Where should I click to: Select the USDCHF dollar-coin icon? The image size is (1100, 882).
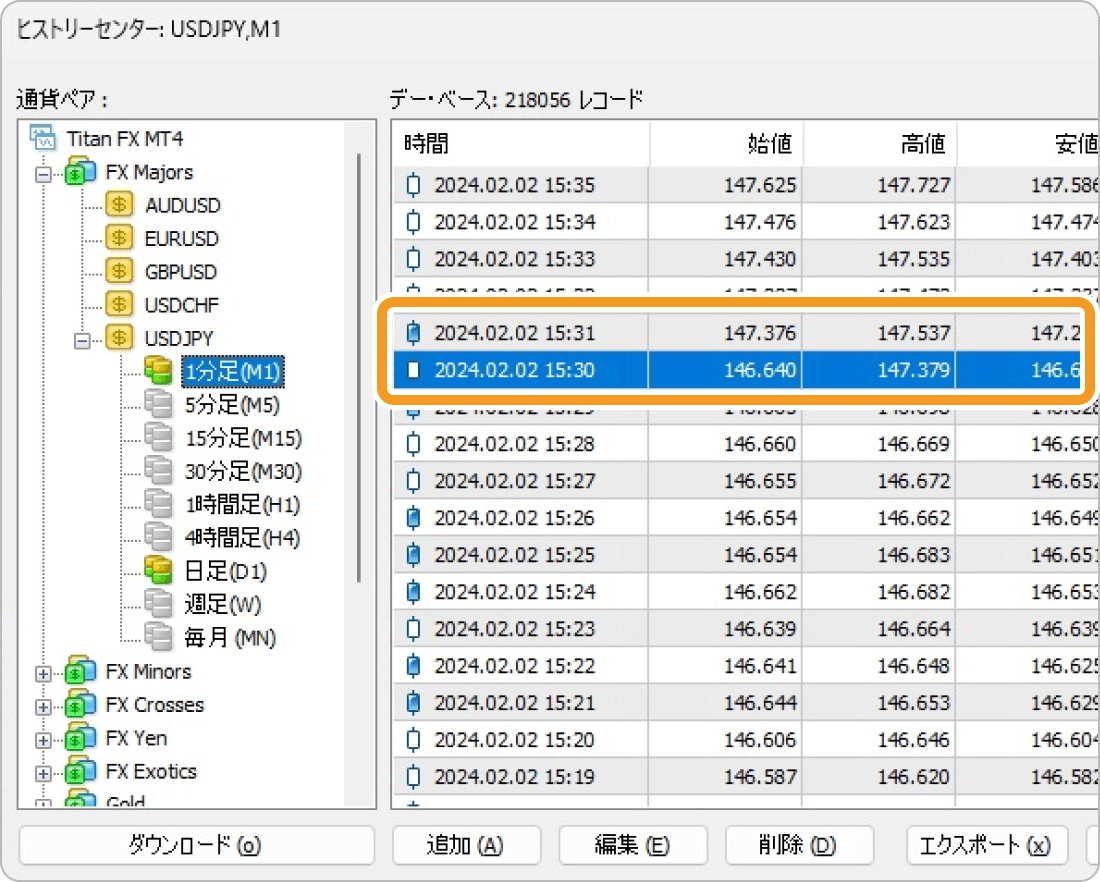[119, 305]
